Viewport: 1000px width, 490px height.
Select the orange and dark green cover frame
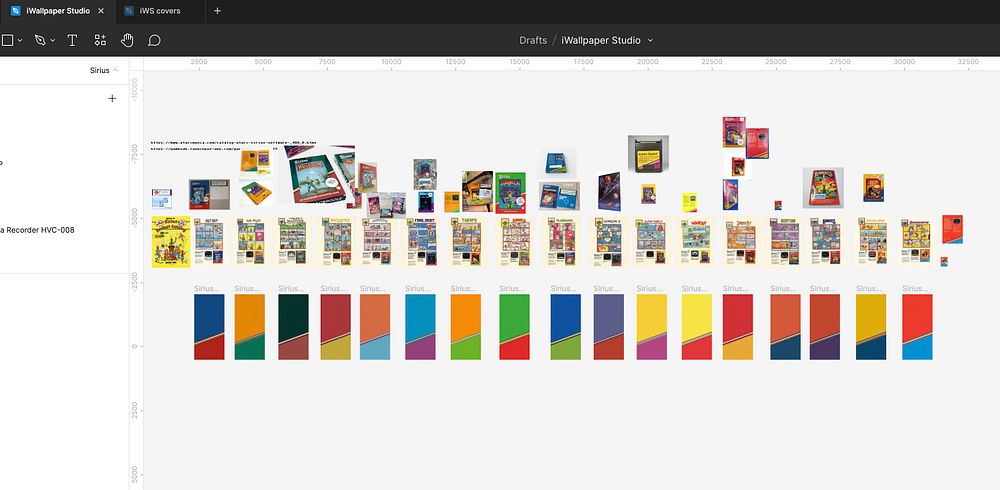coord(249,327)
